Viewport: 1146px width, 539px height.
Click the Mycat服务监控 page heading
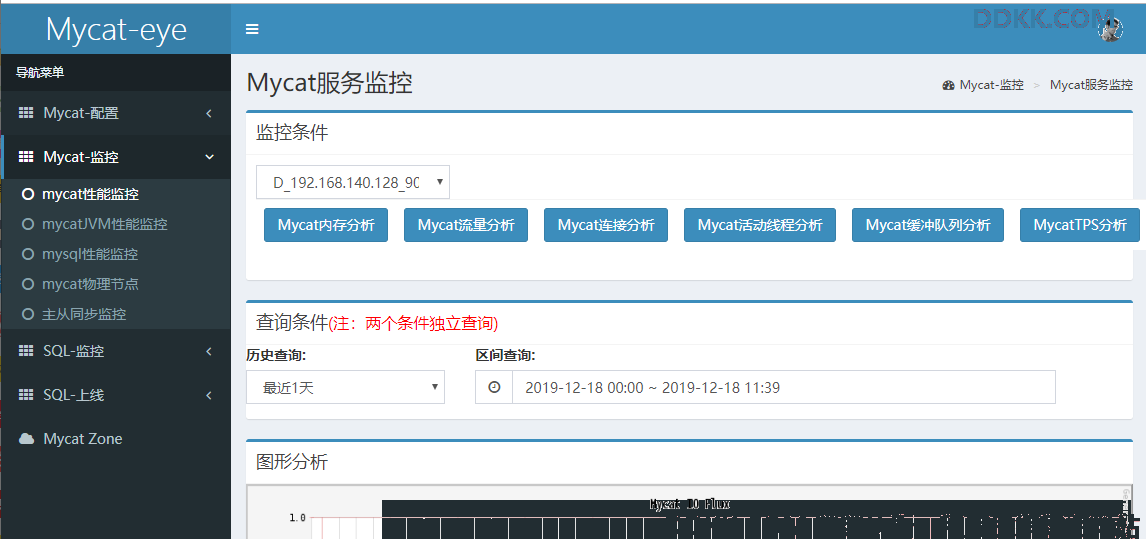(x=330, y=83)
